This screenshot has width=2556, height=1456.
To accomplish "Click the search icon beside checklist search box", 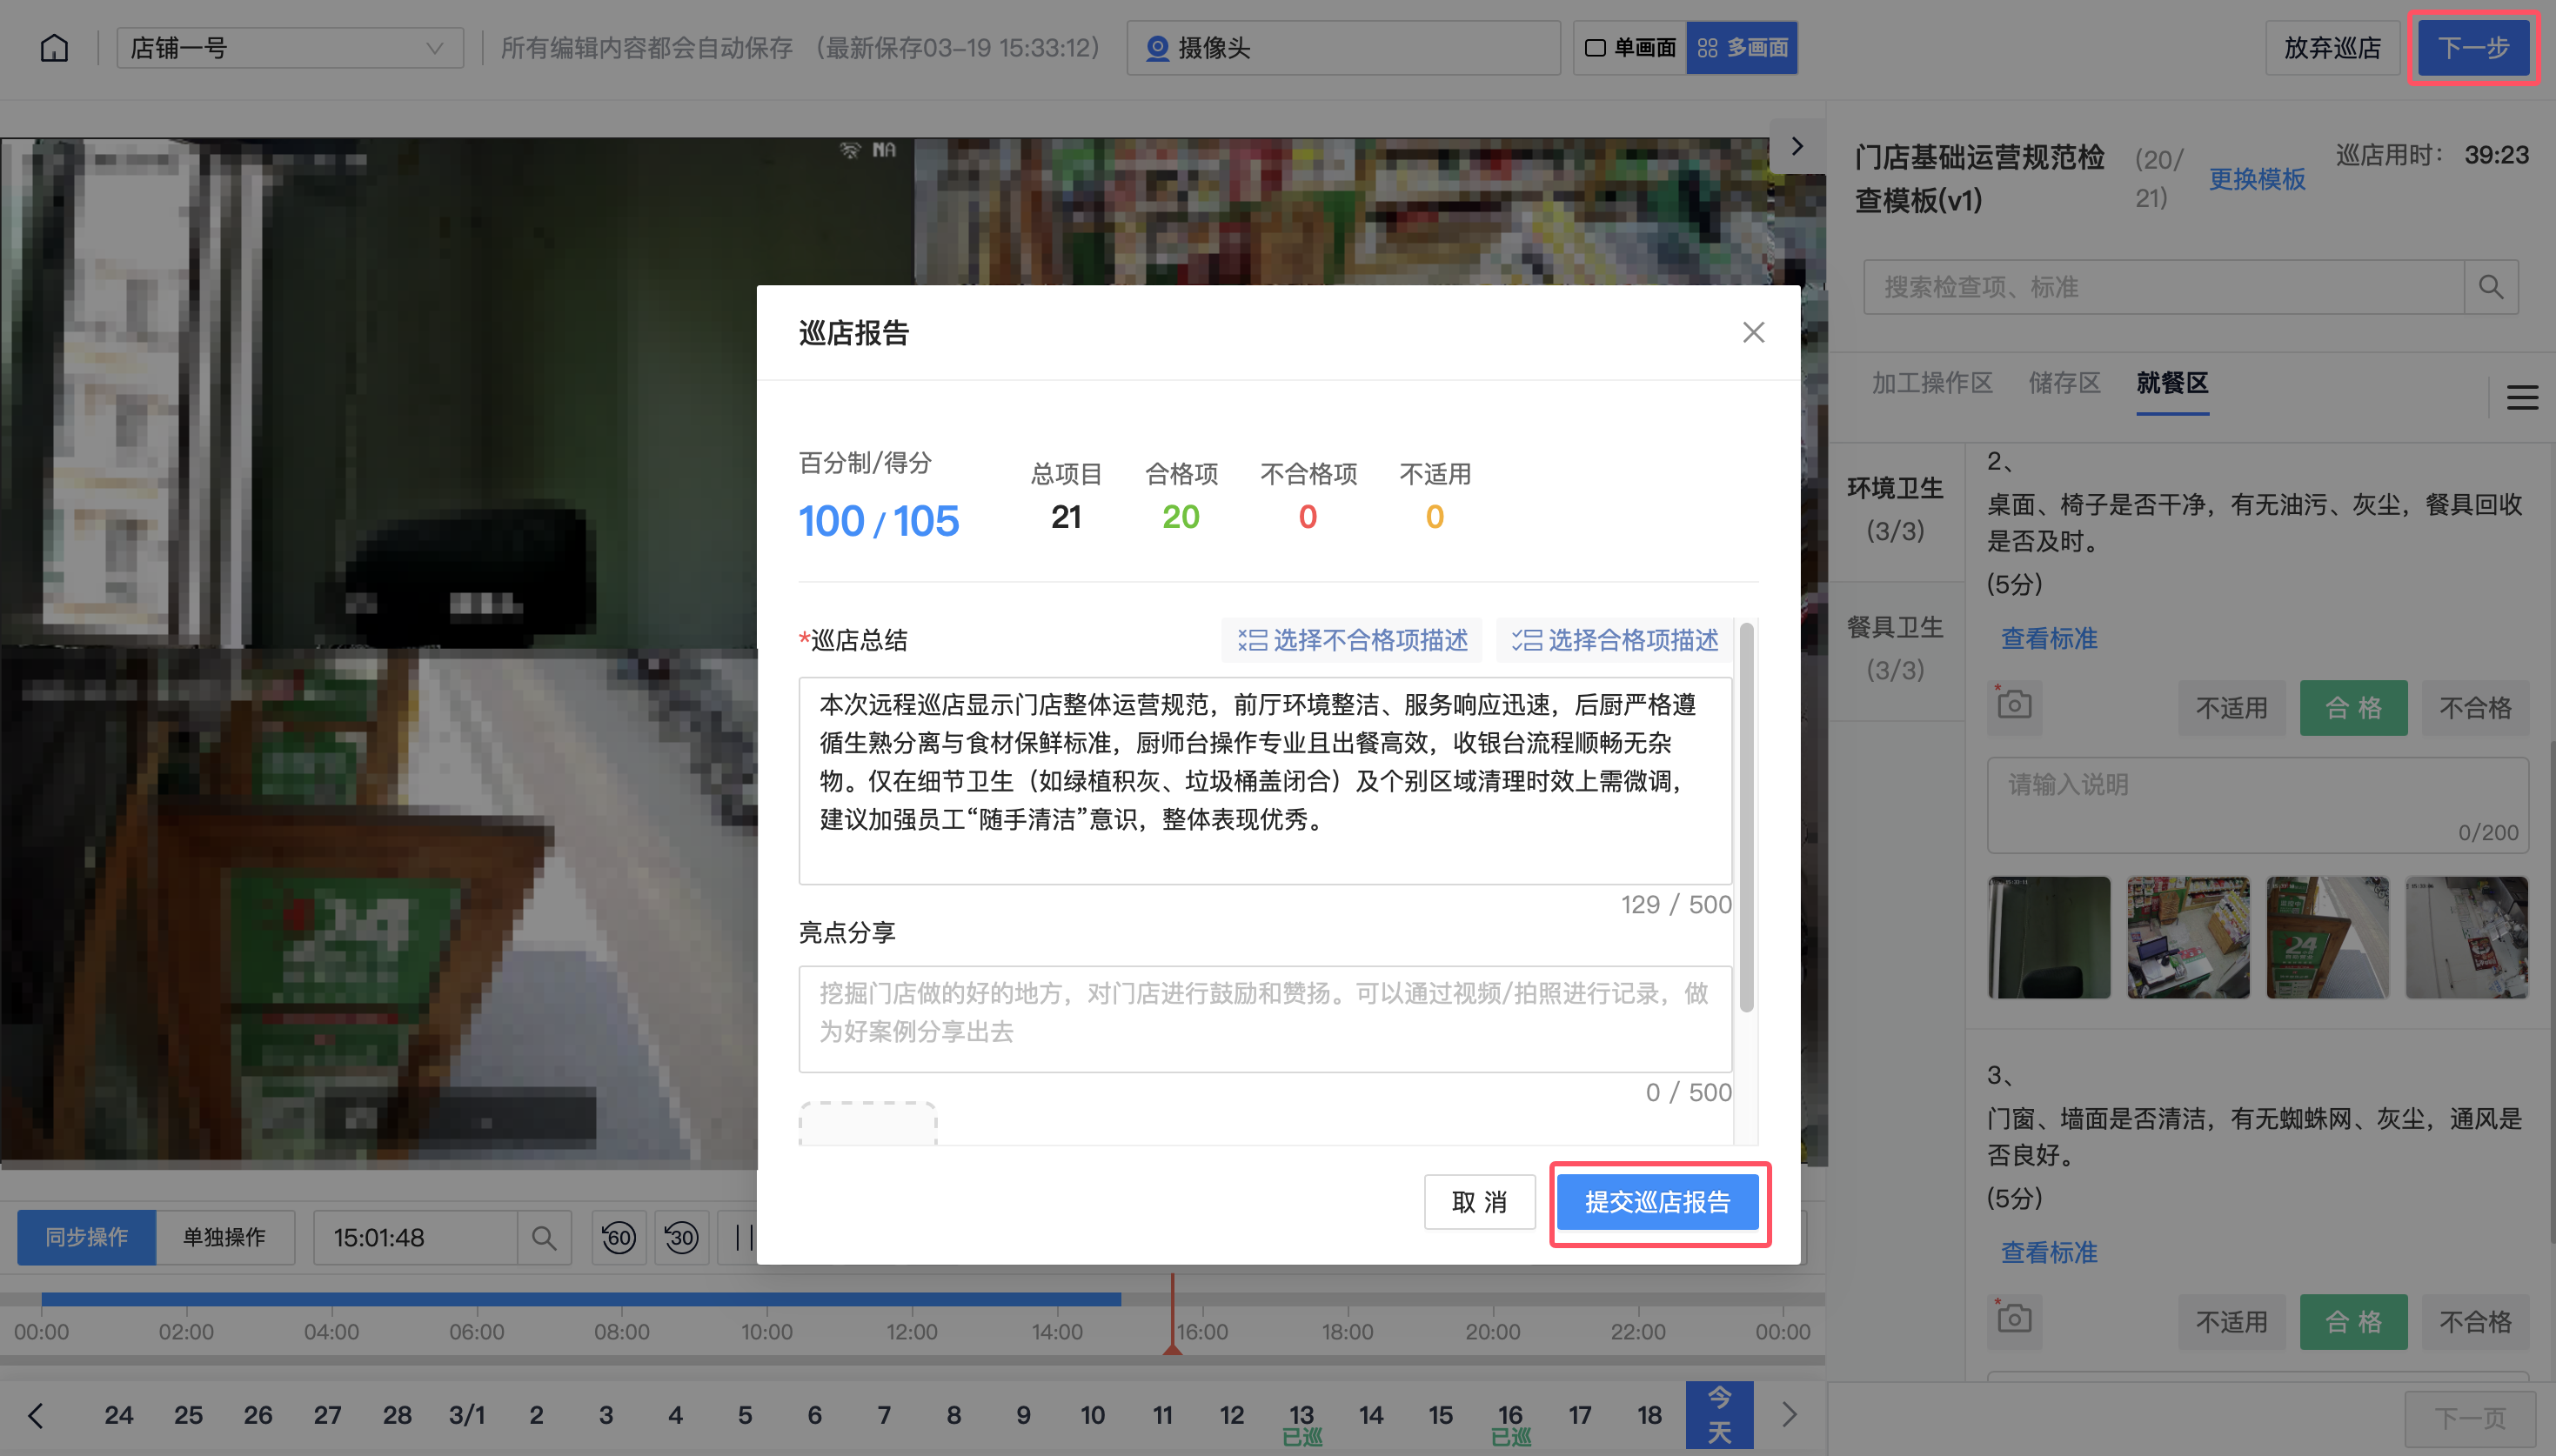I will pos(2490,288).
